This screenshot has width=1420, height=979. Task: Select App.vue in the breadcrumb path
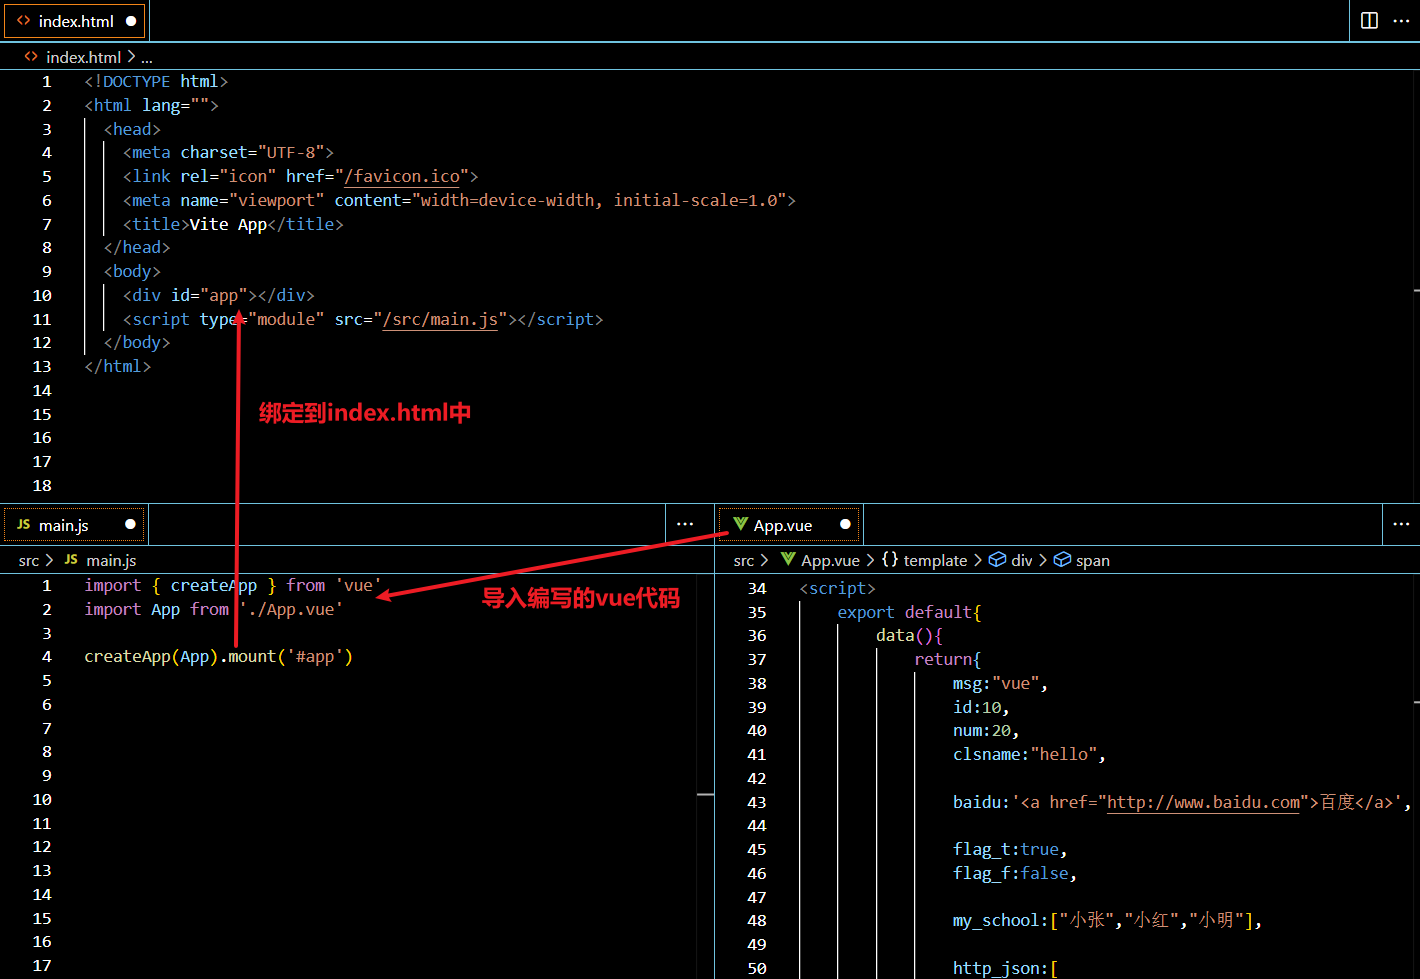point(830,561)
